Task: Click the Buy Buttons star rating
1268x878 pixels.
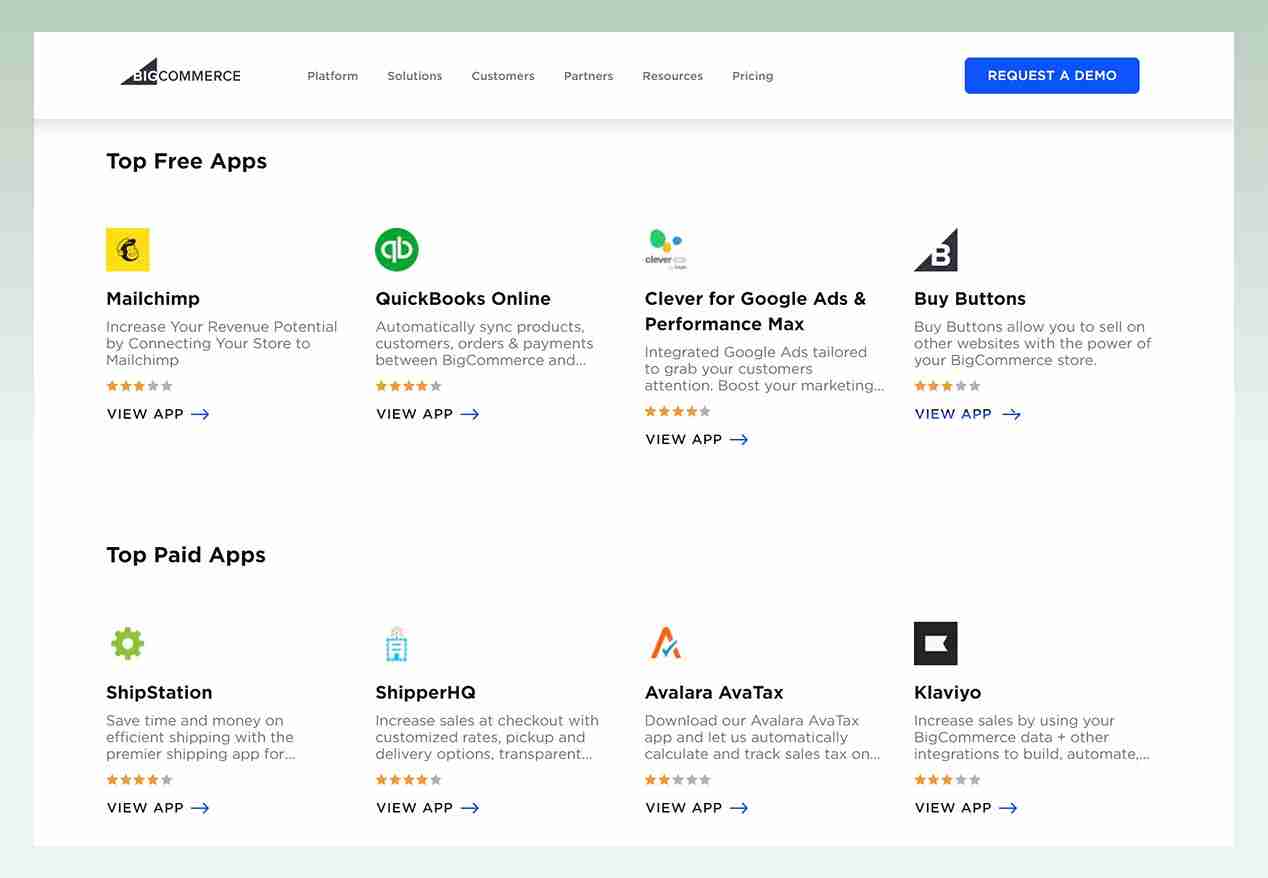Action: [x=947, y=386]
